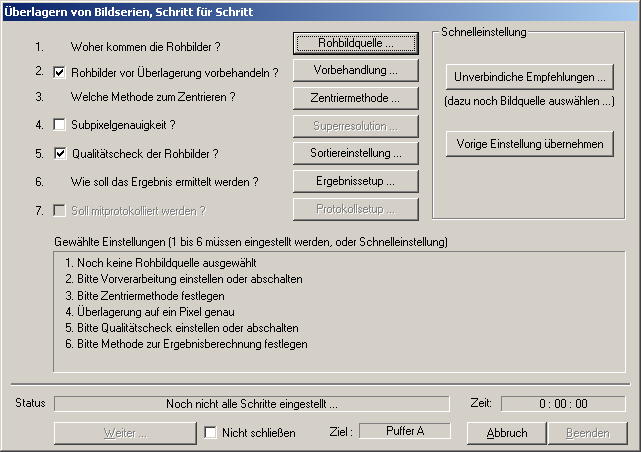Click the Puffer A target field
Image resolution: width=641 pixels, height=452 pixels.
point(405,431)
